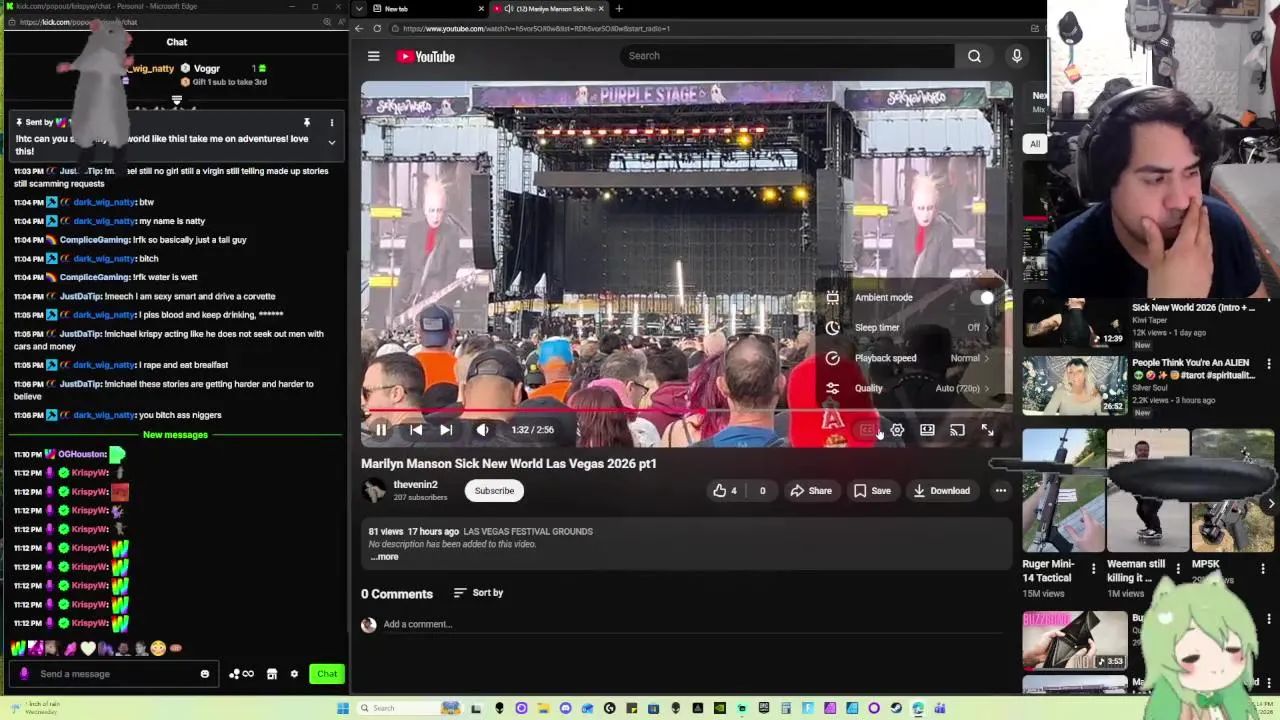Open the Kick channel points icon

coord(241,674)
